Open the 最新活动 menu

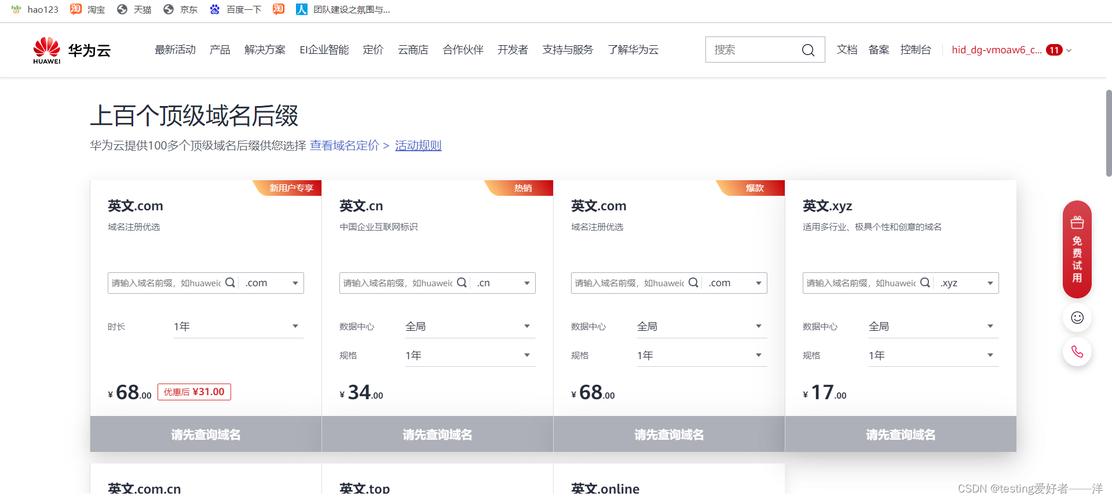point(175,50)
